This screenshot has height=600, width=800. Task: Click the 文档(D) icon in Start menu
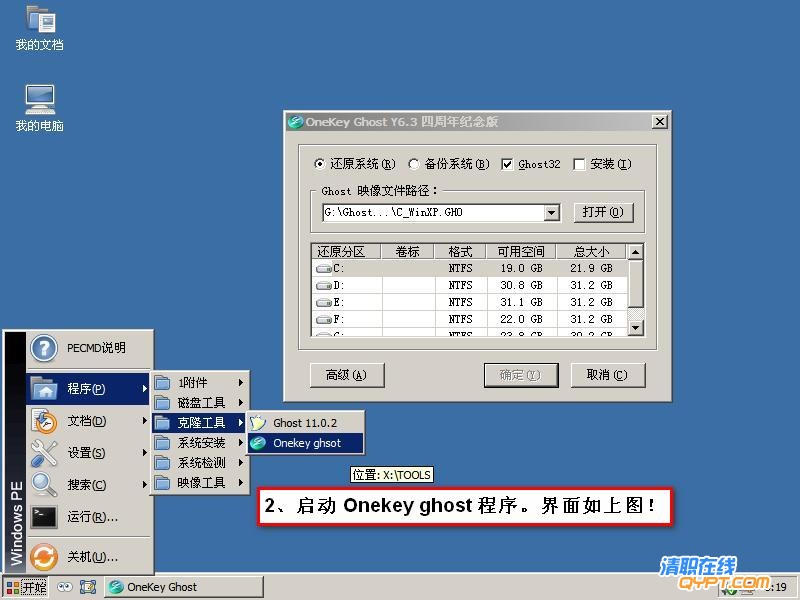tap(44, 421)
